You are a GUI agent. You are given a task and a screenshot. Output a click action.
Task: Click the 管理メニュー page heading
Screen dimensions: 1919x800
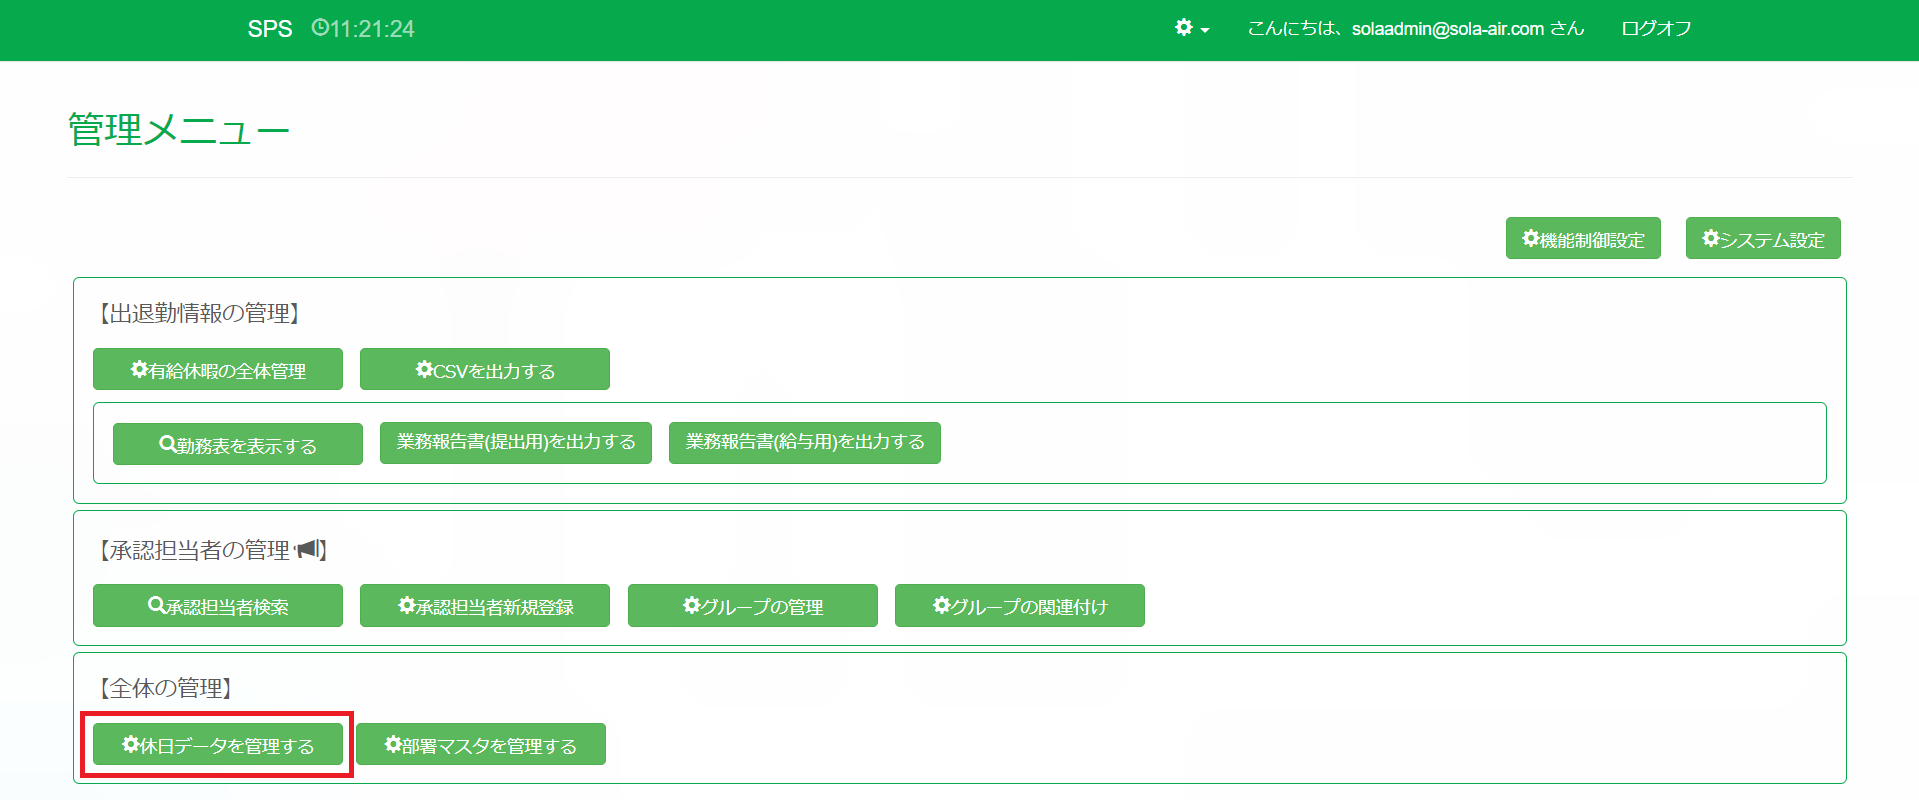click(x=179, y=130)
